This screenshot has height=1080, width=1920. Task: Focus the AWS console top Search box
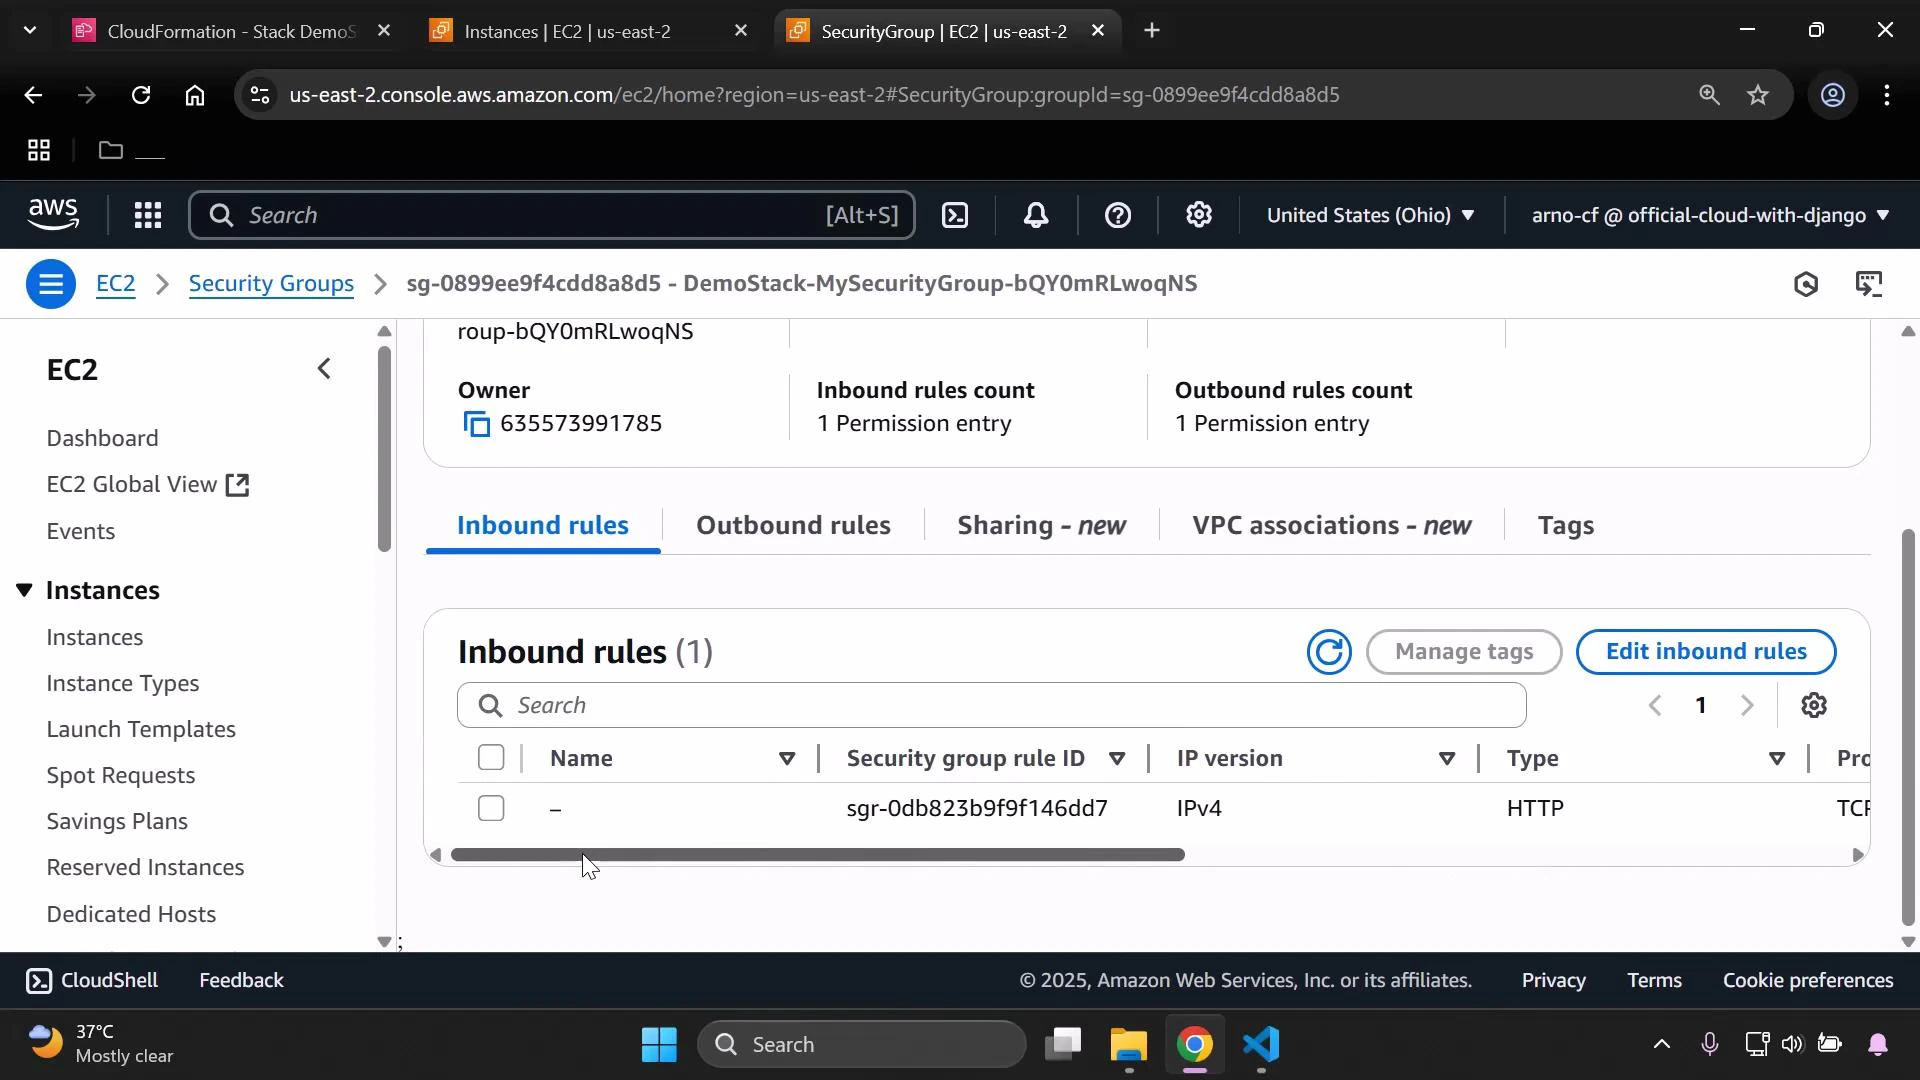click(x=552, y=215)
